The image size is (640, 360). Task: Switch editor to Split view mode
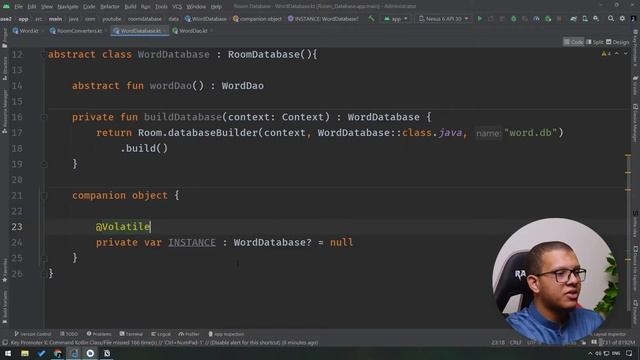click(595, 42)
